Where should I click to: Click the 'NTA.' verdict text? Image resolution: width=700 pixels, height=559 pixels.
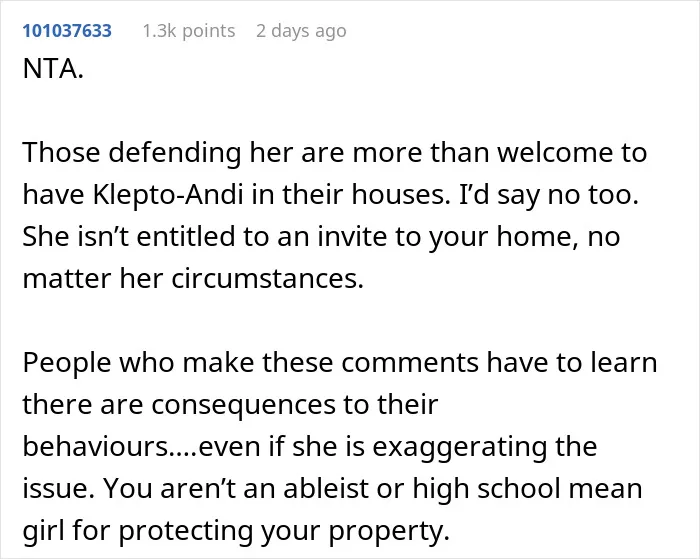[x=53, y=69]
